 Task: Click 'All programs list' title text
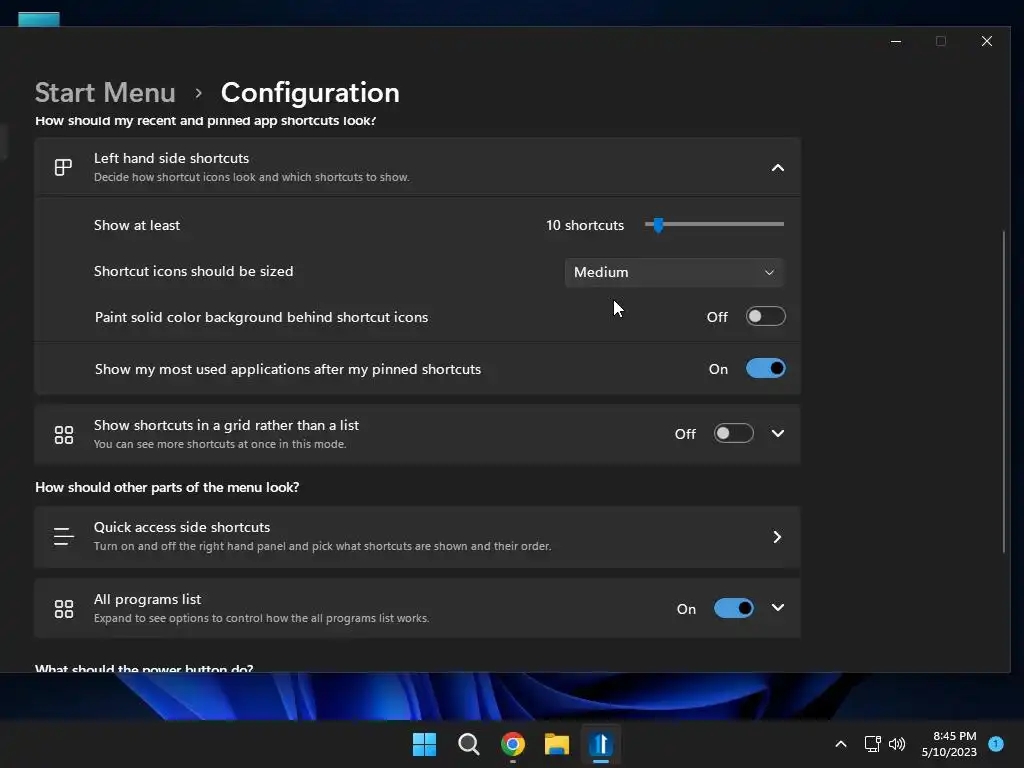tap(147, 600)
